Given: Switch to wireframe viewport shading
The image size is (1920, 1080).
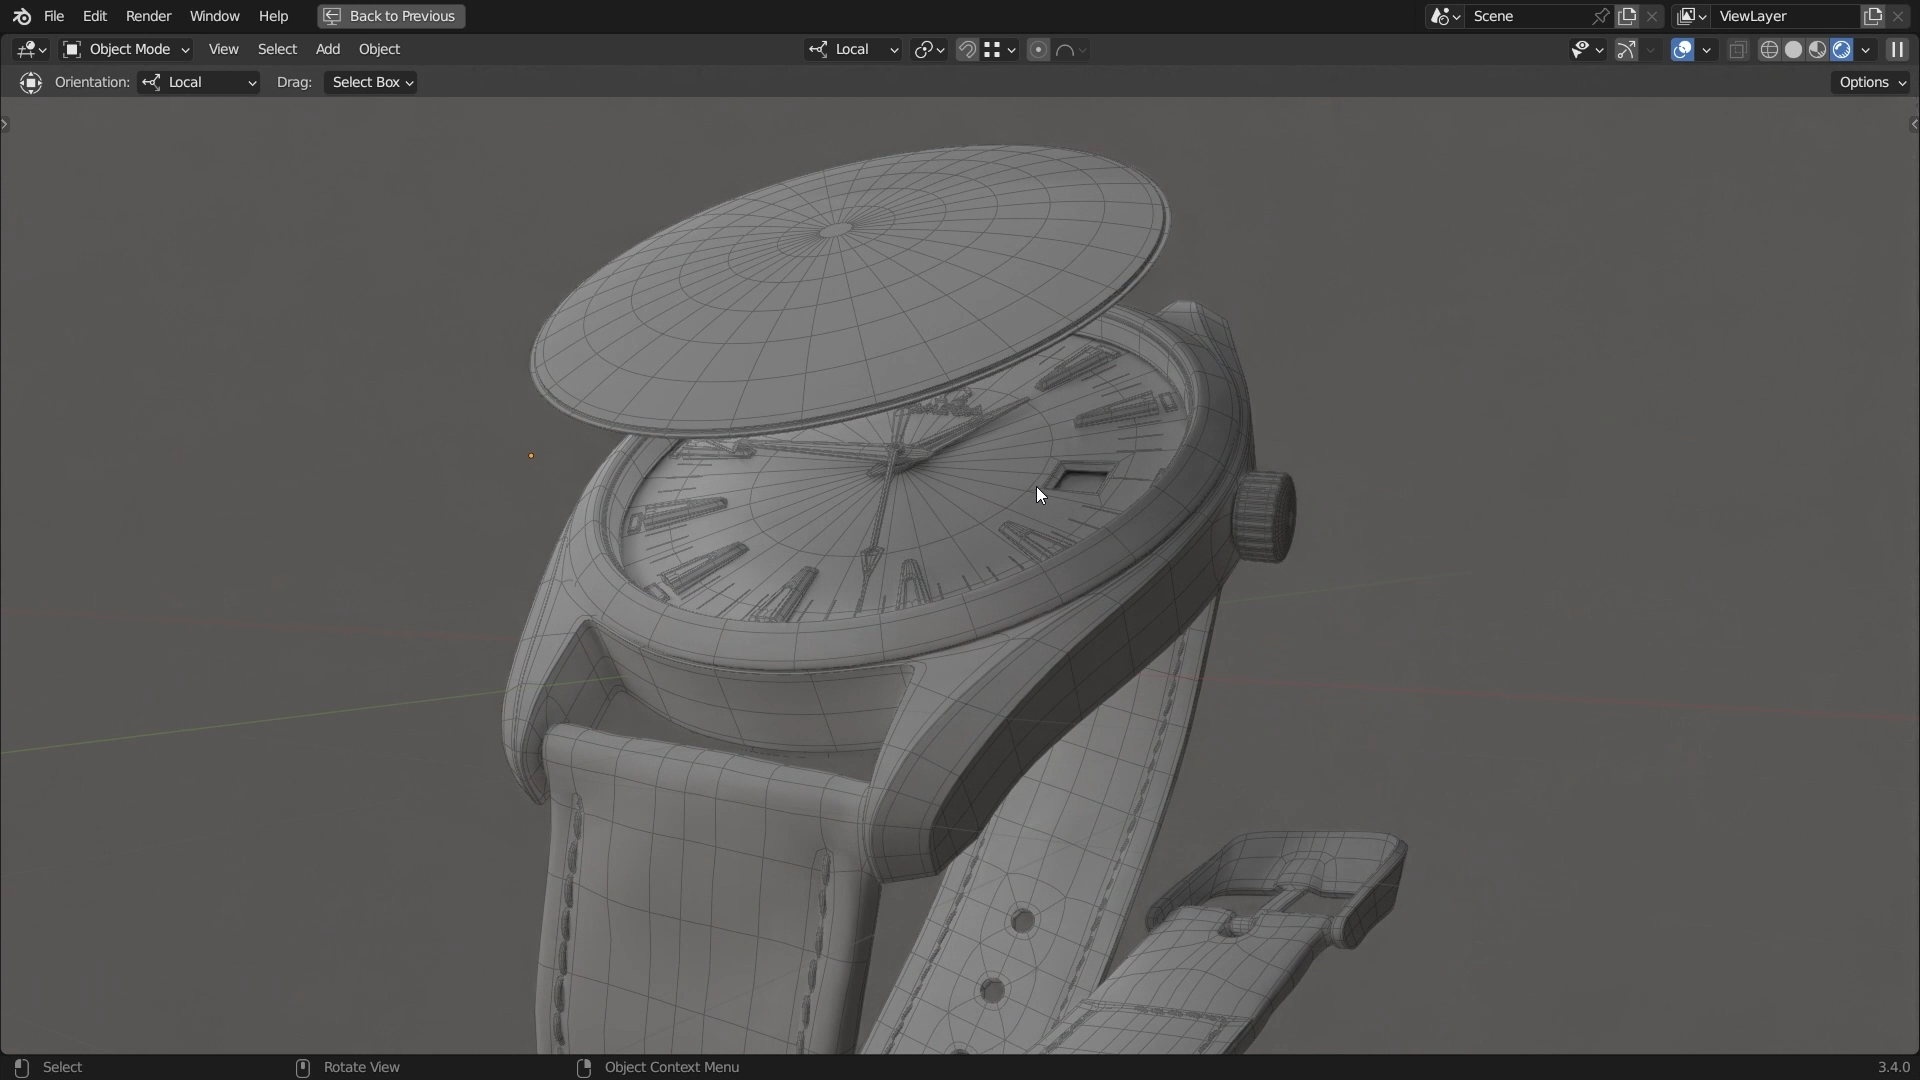Looking at the screenshot, I should 1769,50.
